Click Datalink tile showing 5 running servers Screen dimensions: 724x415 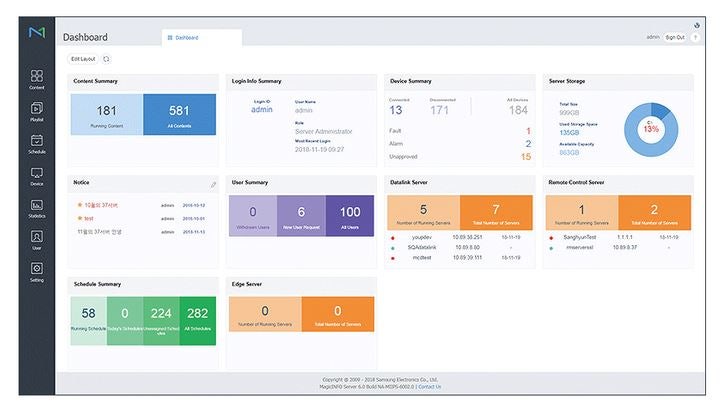pyautogui.click(x=423, y=212)
